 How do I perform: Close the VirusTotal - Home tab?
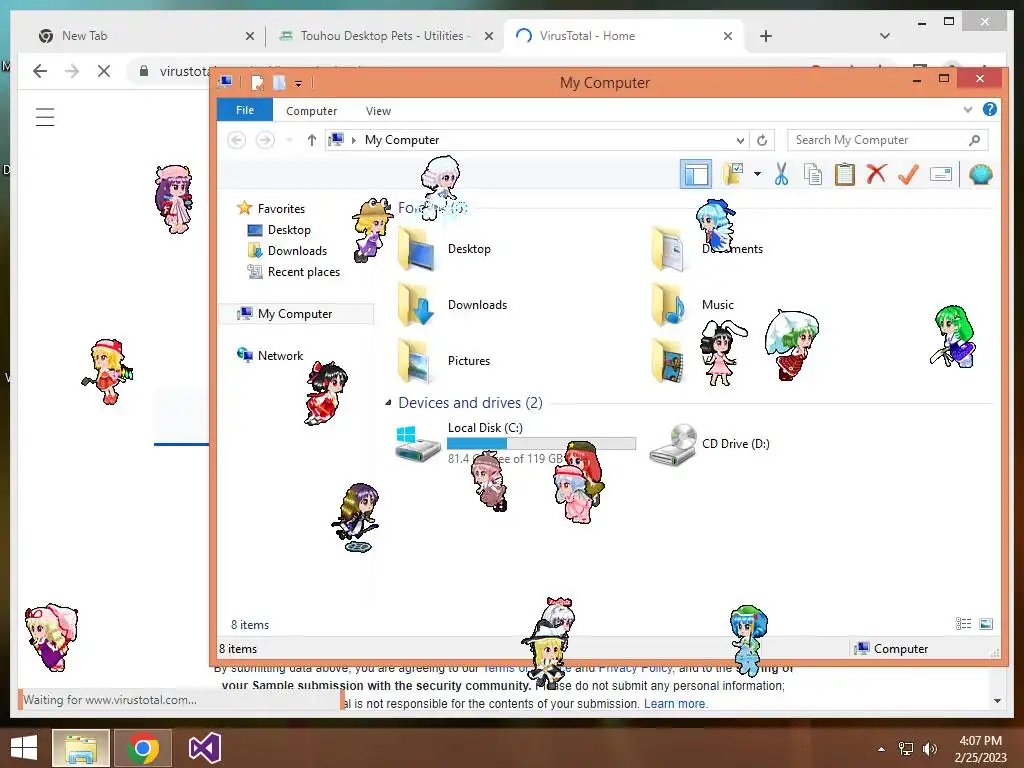728,36
